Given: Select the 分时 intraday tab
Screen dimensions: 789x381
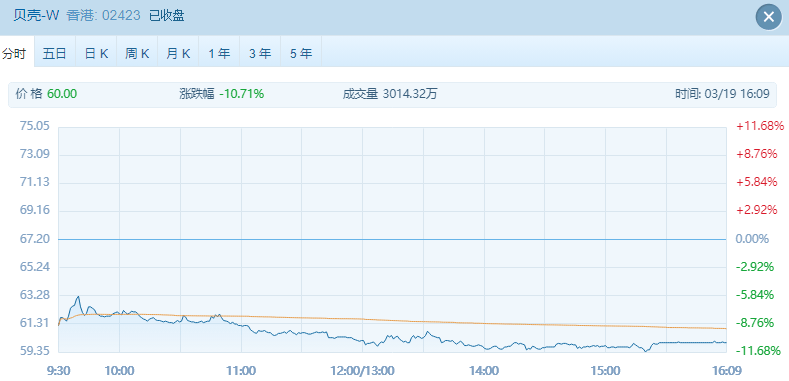Looking at the screenshot, I should [14, 54].
